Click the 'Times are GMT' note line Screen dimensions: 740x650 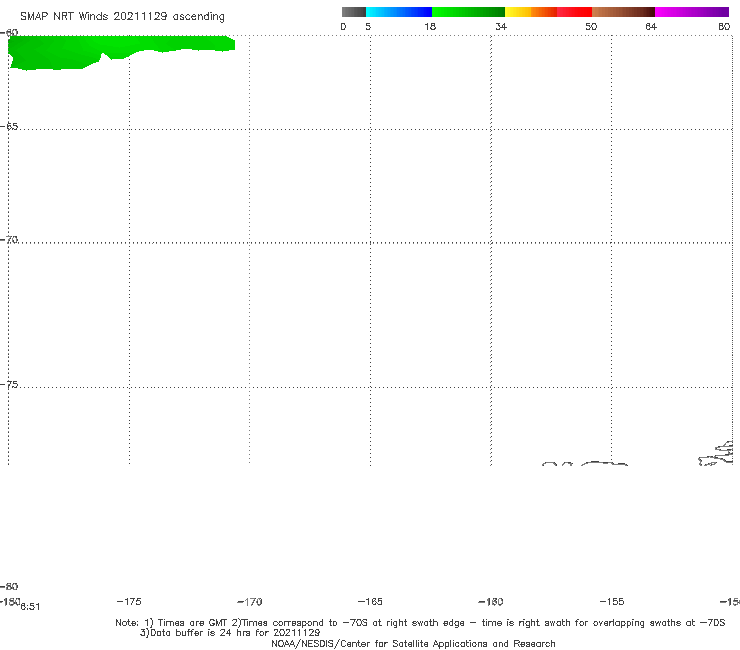[x=420, y=623]
